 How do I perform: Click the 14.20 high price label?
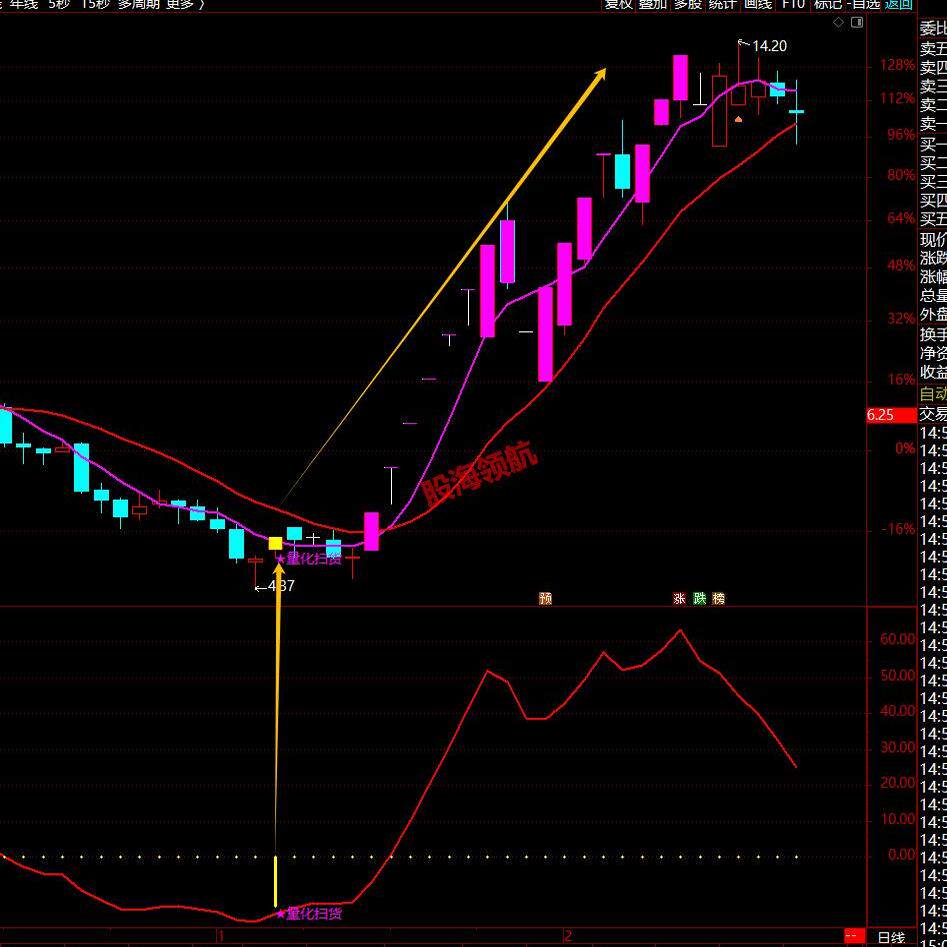(769, 46)
